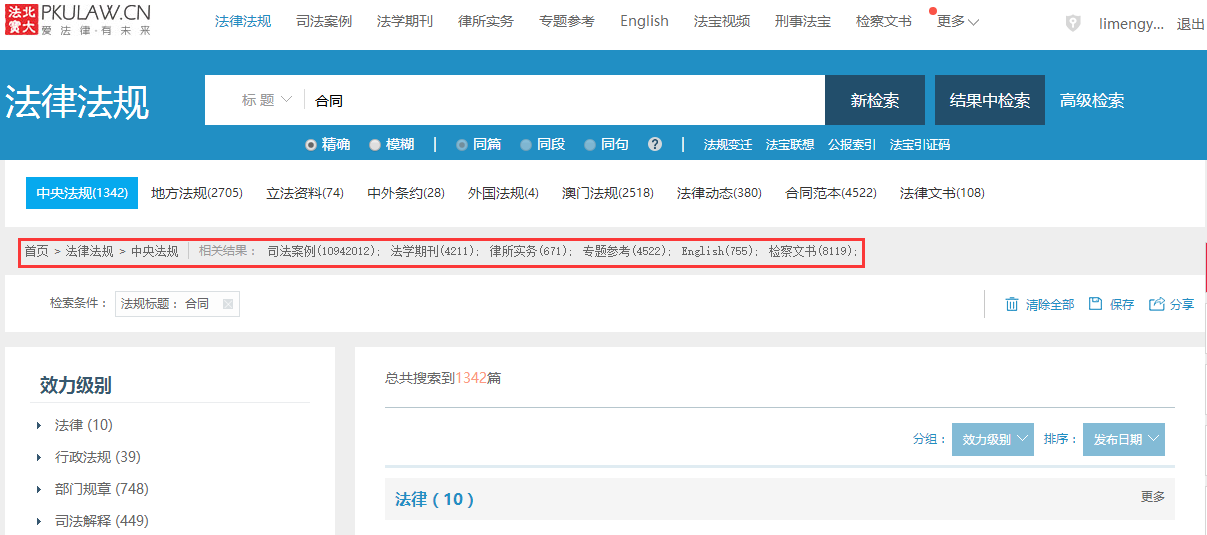Click the 公报索引 link
1207x535 pixels.
852,144
